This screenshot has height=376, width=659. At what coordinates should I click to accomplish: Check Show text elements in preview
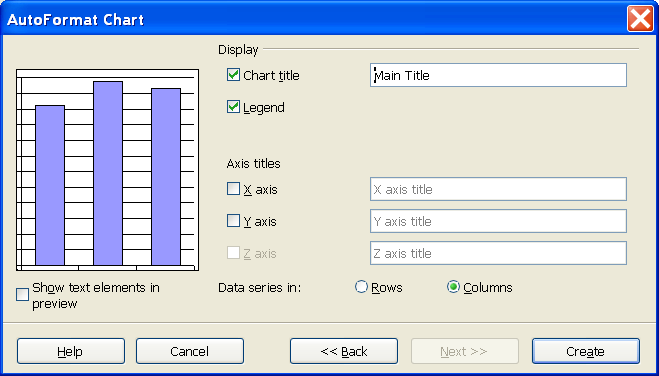tap(22, 295)
